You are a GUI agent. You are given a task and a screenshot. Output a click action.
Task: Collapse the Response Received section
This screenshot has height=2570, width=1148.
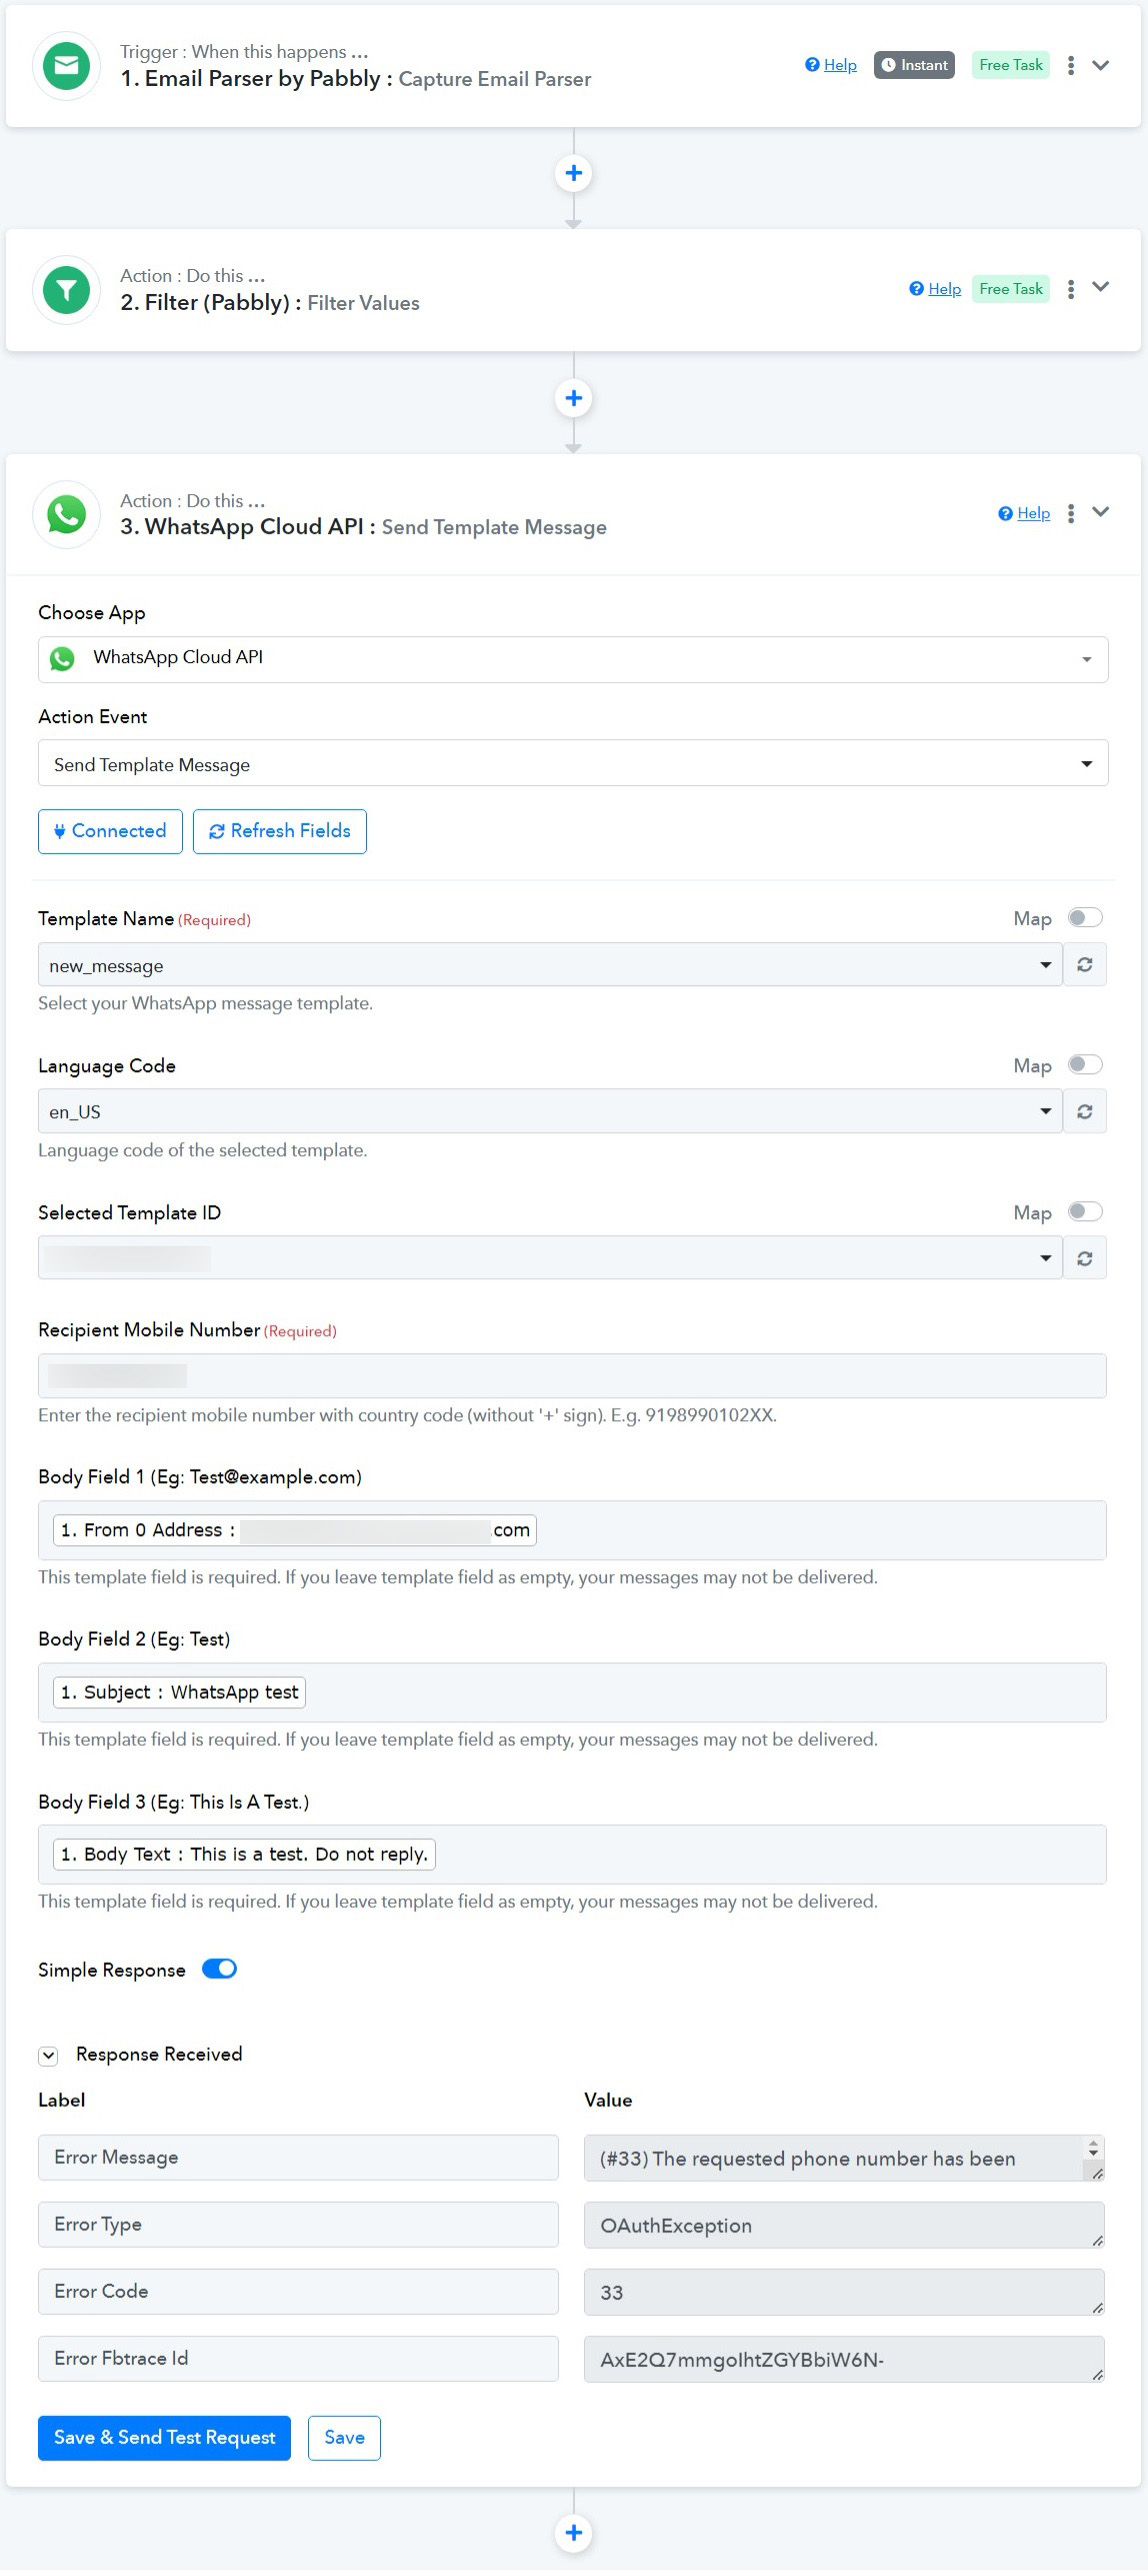(48, 2056)
